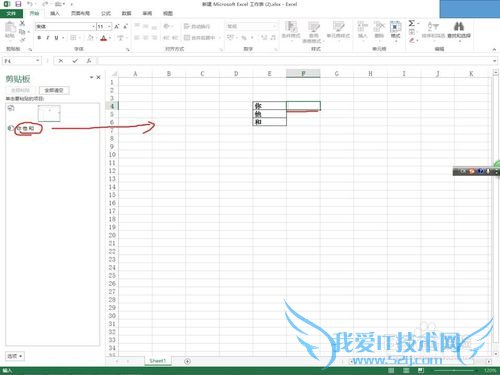Toggle Italic formatting

48,38
